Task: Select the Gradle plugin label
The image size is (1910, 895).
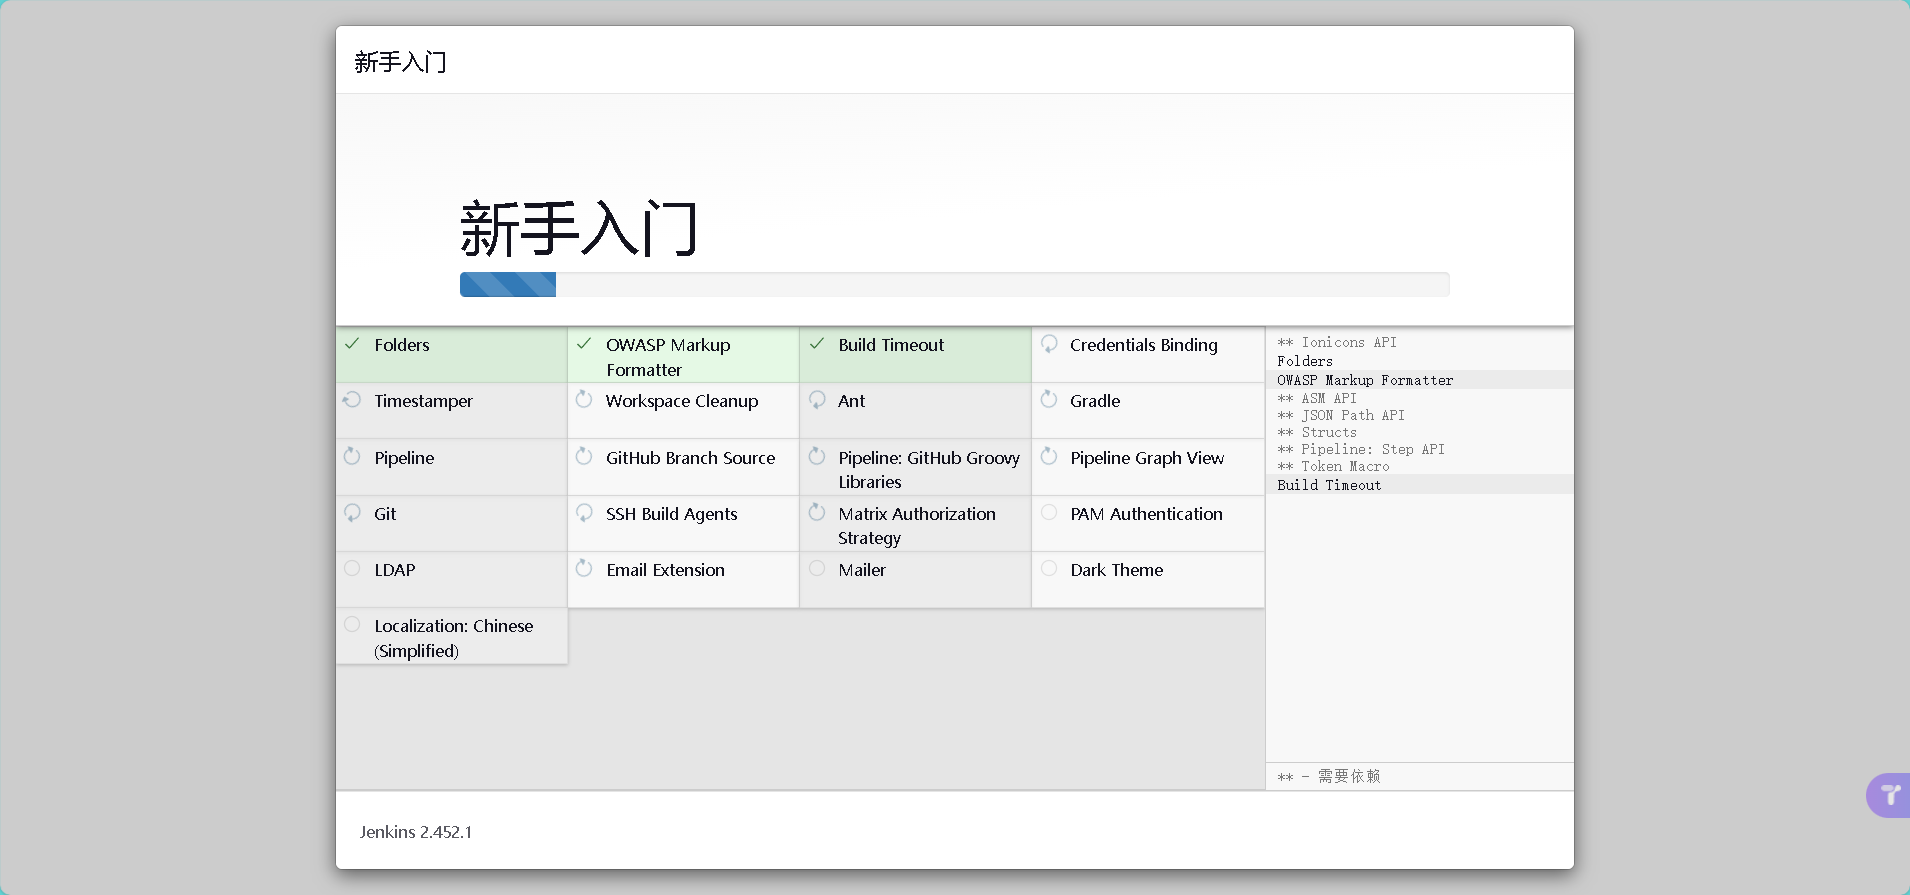Action: pos(1095,401)
